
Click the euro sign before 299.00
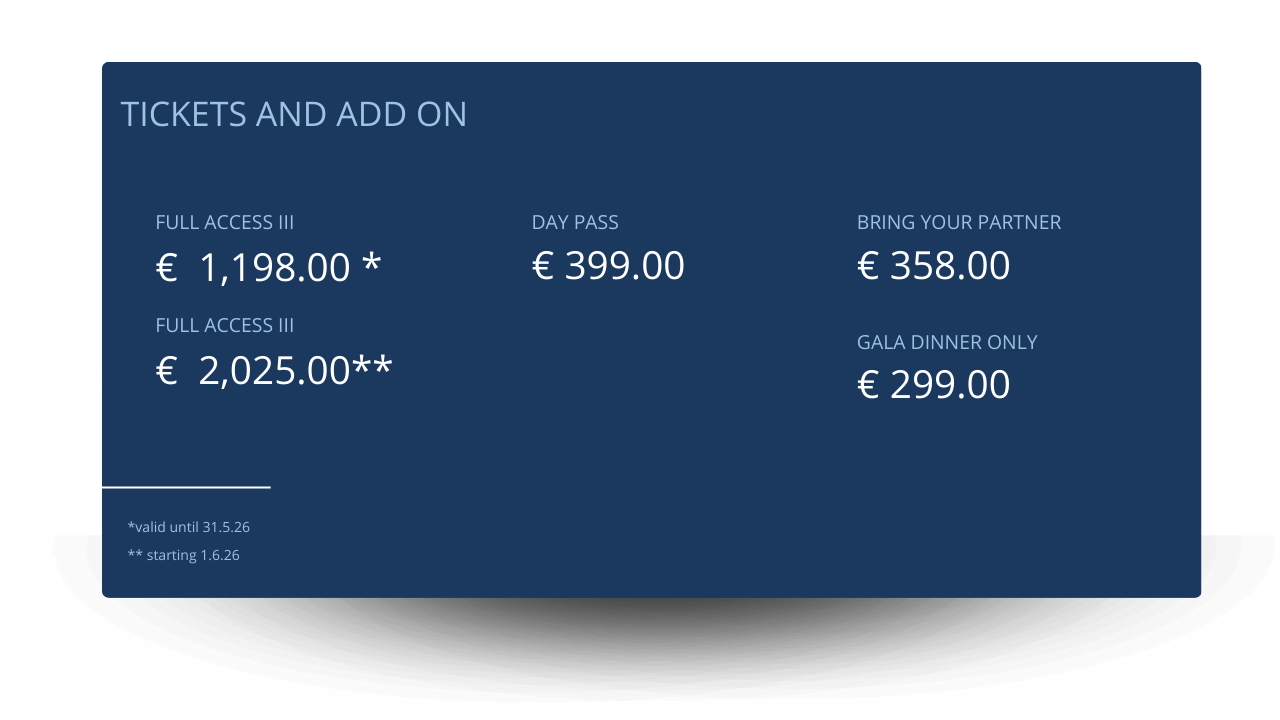pyautogui.click(x=868, y=385)
